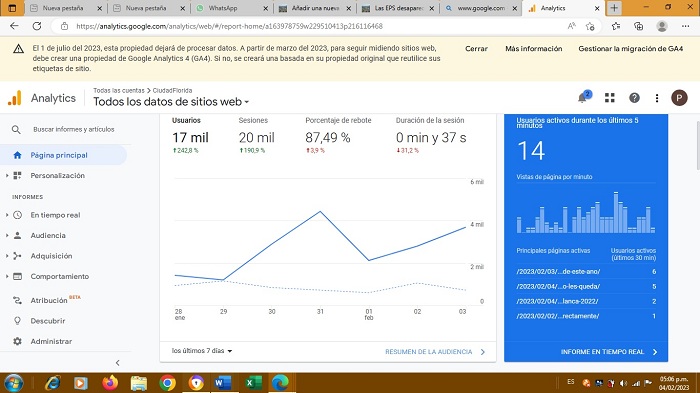Open the three-dot options menu in Analytics header
Screen dimensions: 700x393
(657, 98)
